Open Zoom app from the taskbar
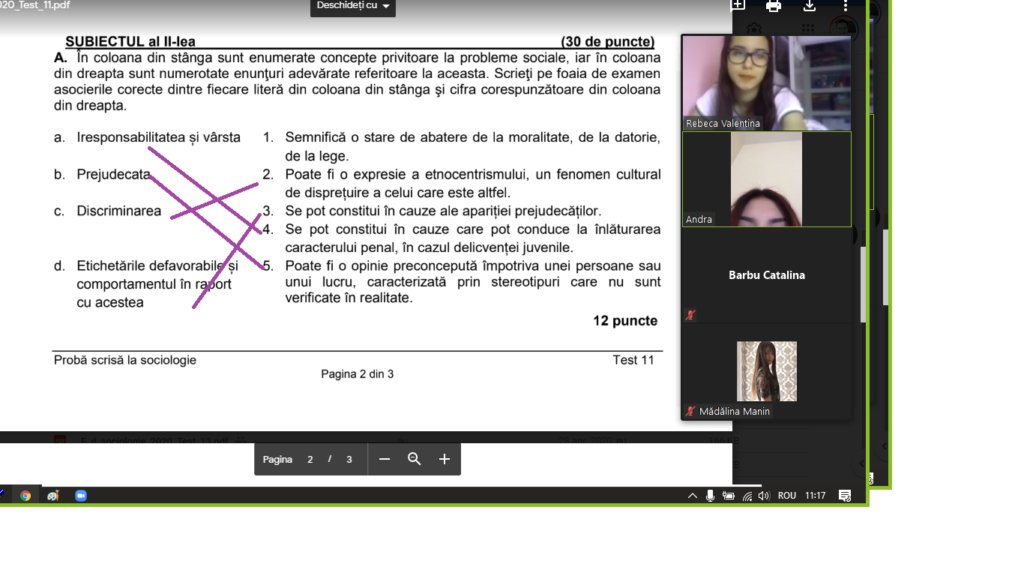This screenshot has width=1024, height=576. [x=81, y=495]
